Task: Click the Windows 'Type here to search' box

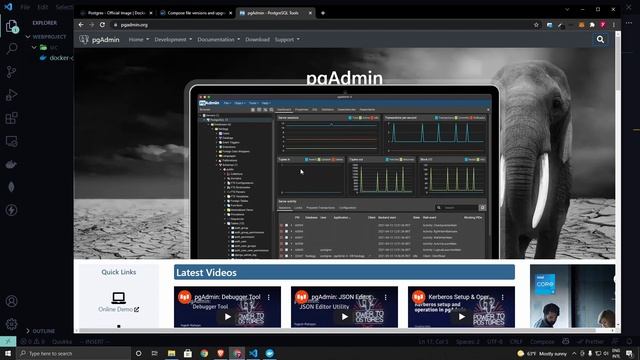Action: click(x=73, y=353)
